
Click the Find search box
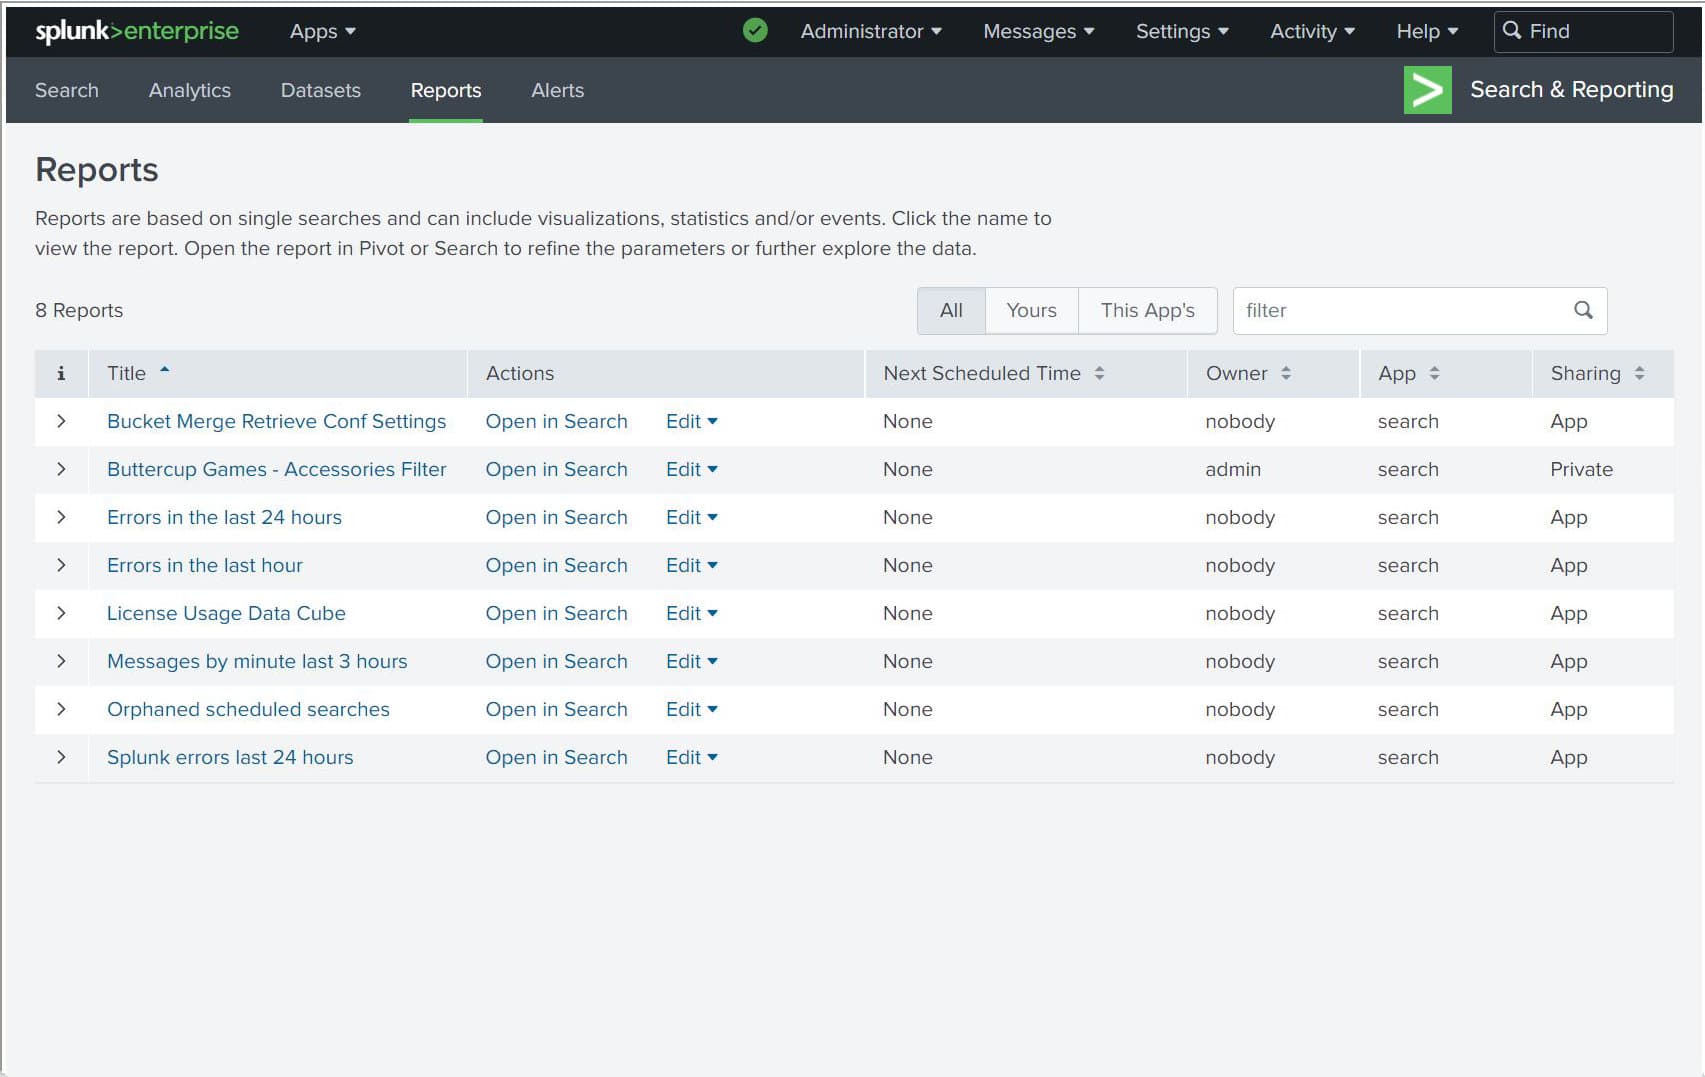point(1583,32)
